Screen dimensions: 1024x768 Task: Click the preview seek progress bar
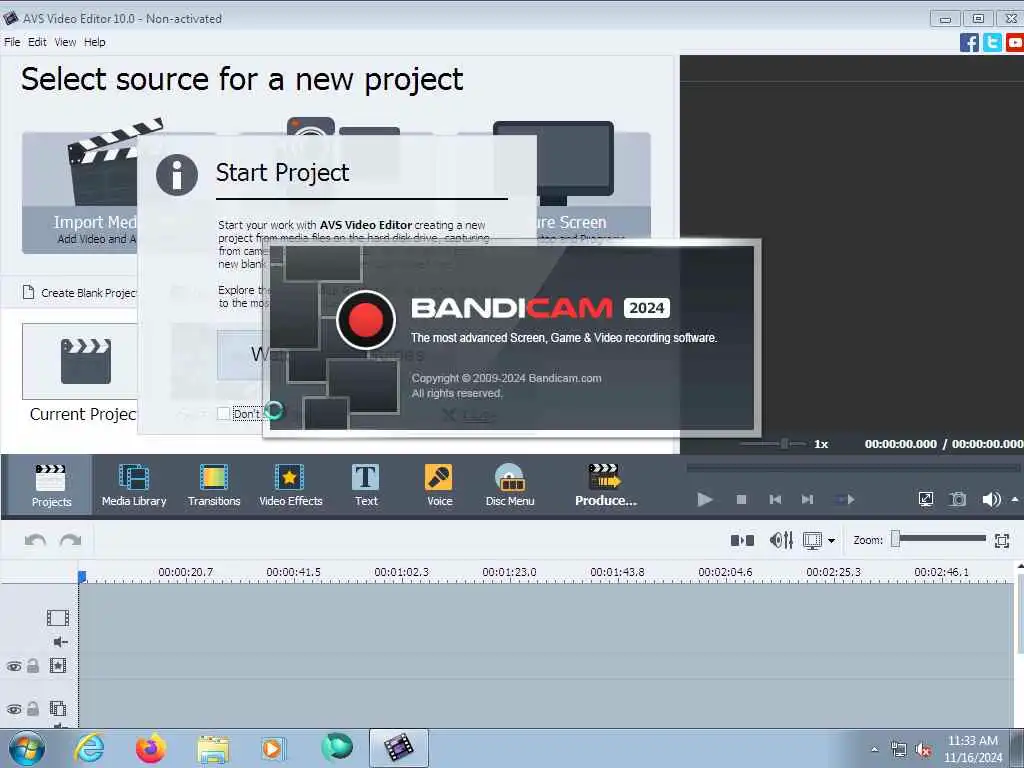[x=852, y=468]
